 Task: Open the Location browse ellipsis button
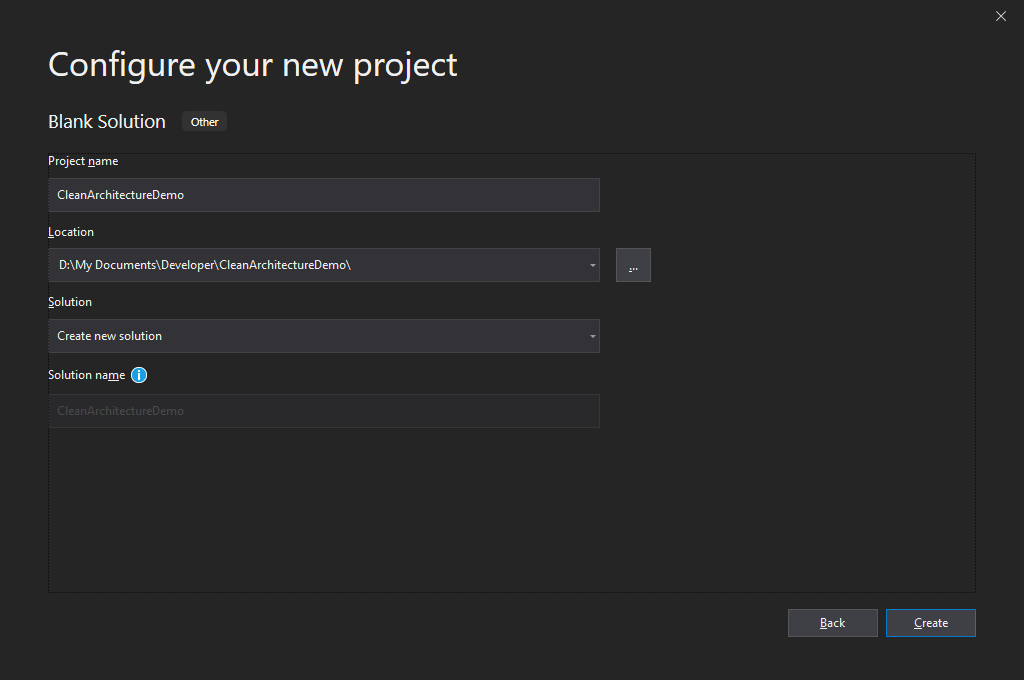(633, 265)
